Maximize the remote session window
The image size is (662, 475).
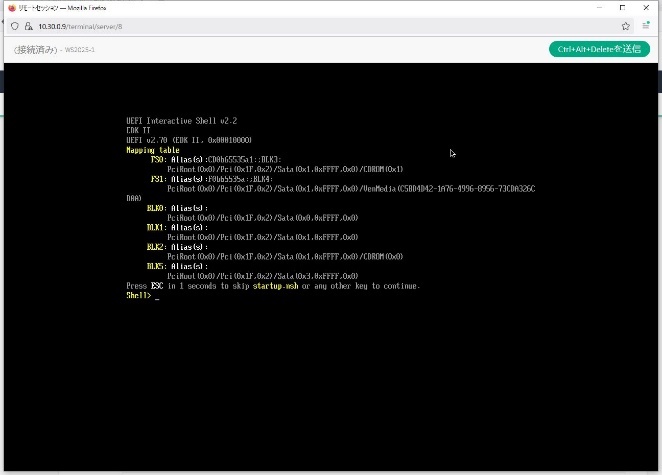tap(620, 7)
